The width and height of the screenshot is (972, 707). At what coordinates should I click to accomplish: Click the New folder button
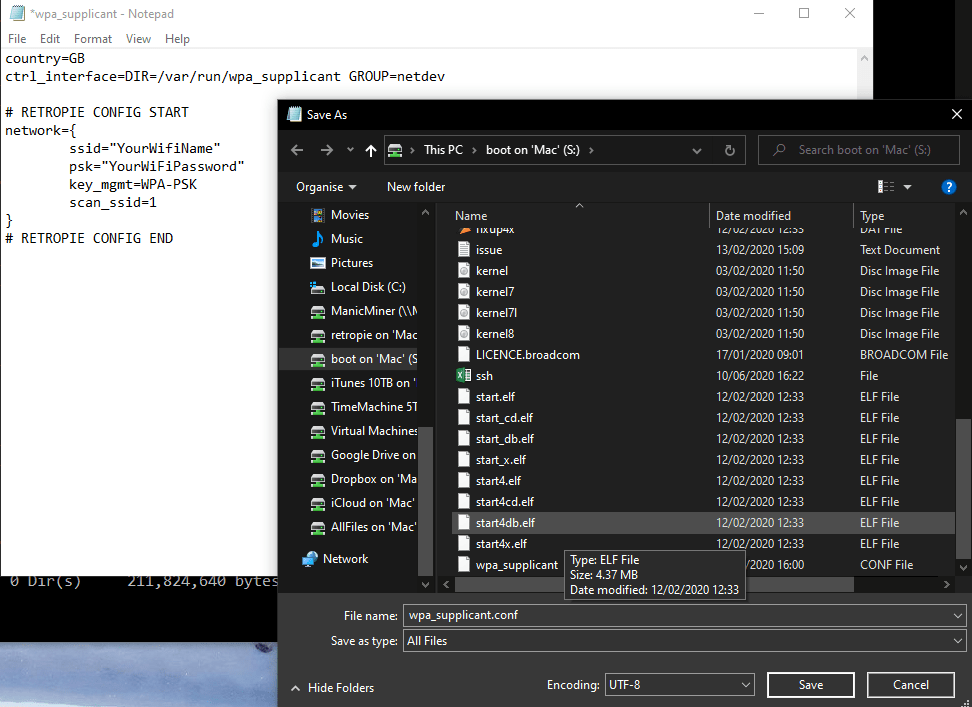pyautogui.click(x=416, y=187)
